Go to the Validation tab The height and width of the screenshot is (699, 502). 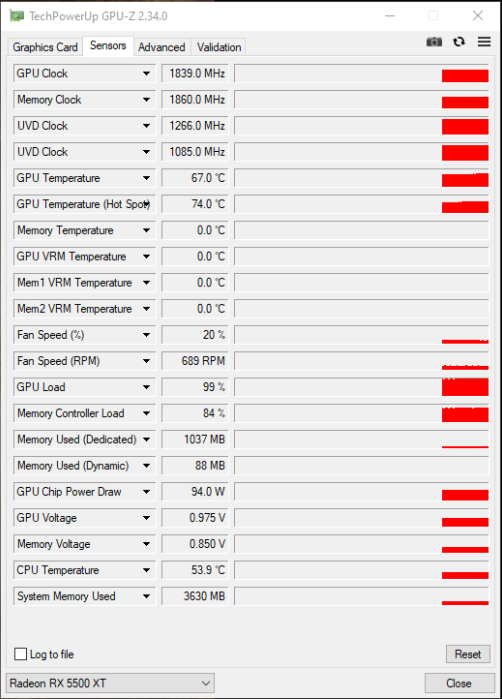219,47
